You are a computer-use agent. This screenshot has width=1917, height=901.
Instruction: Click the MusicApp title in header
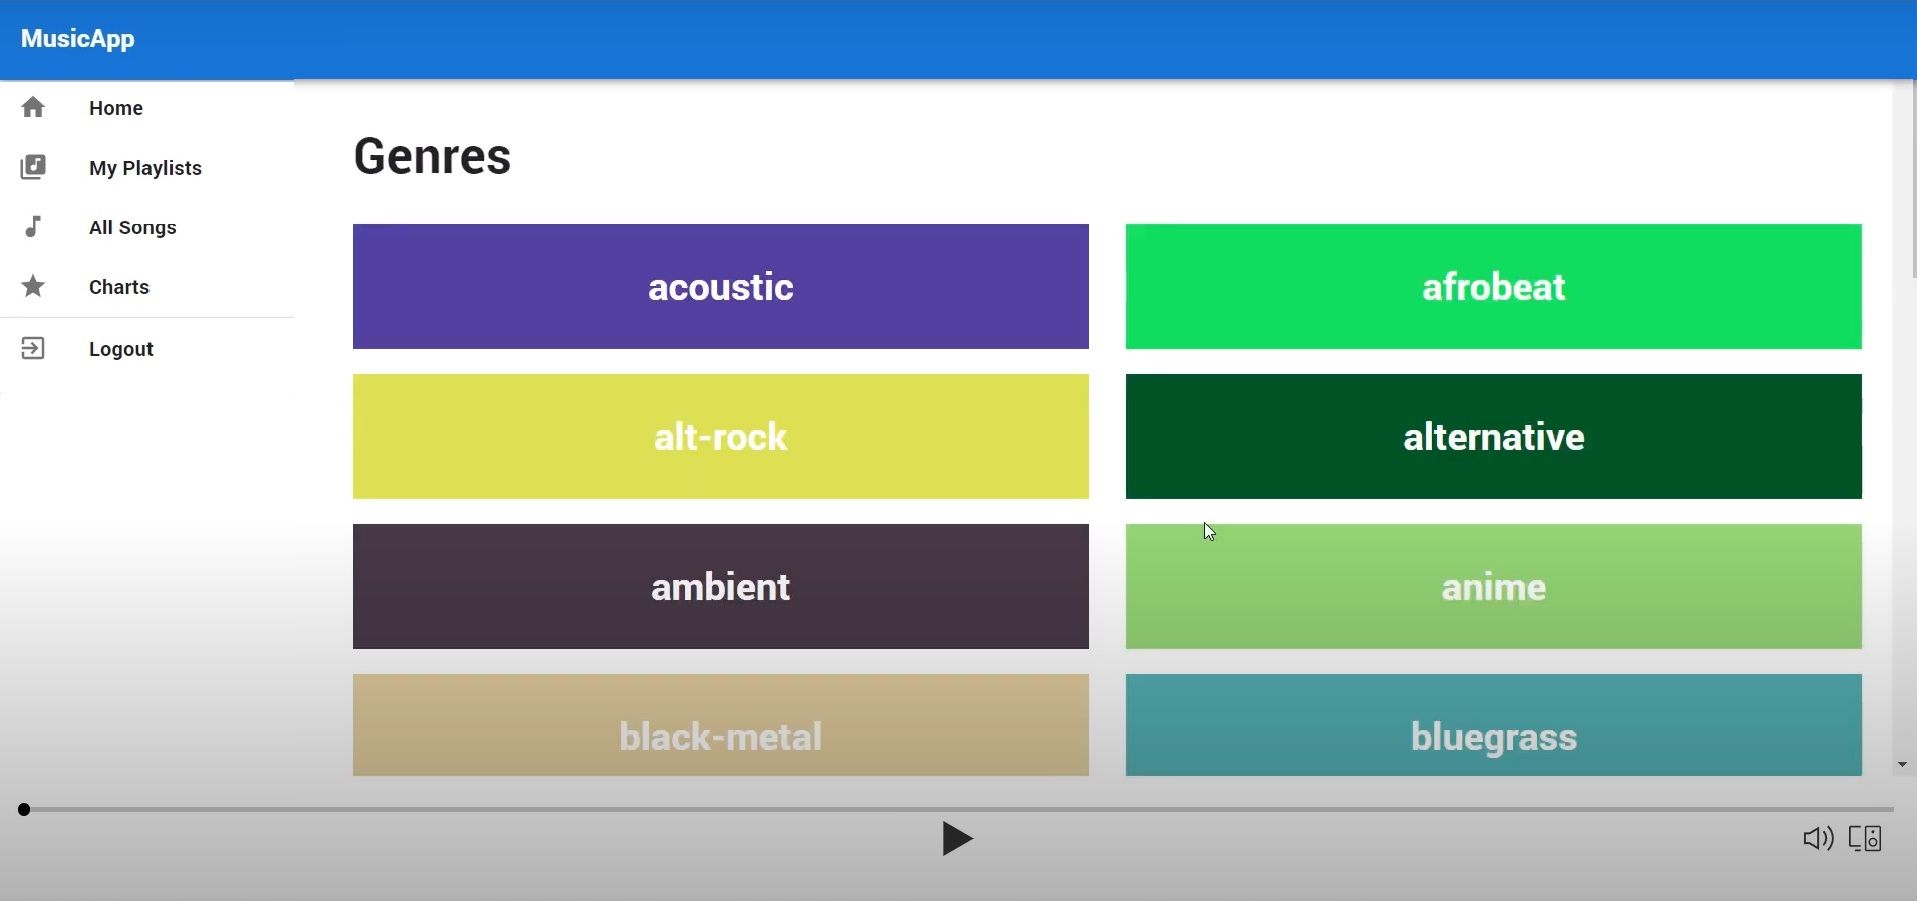(78, 39)
